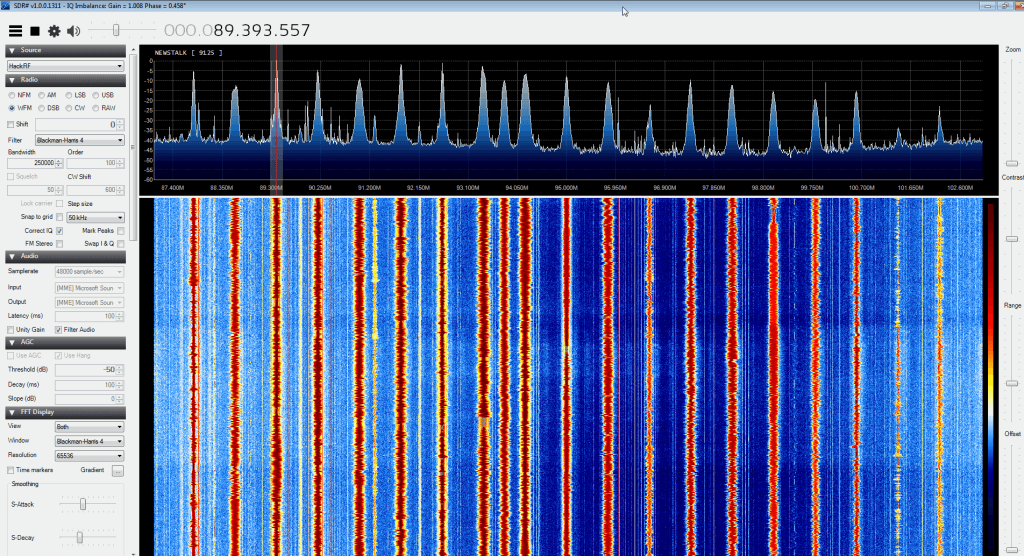Click the side panel scrollbar up arrow

(133, 50)
